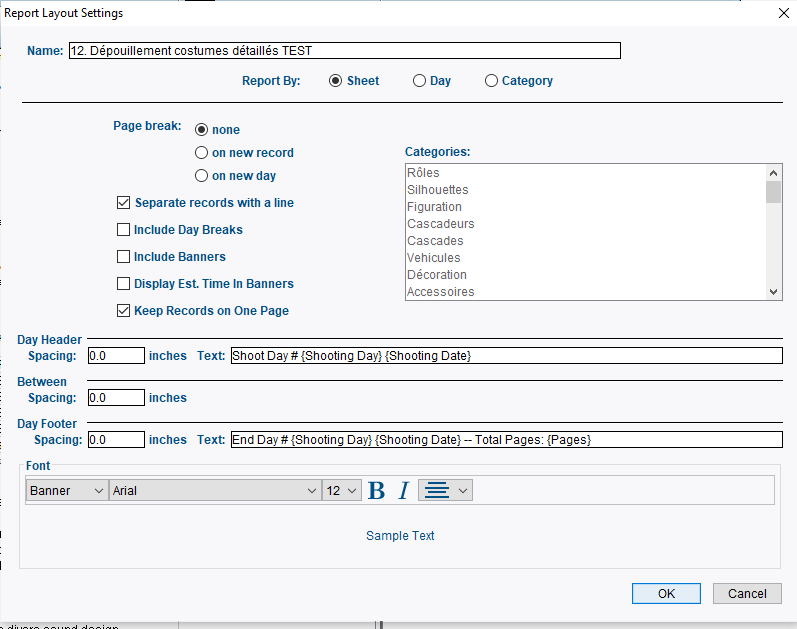Select Report By Category option
This screenshot has height=629, width=797.
[491, 81]
